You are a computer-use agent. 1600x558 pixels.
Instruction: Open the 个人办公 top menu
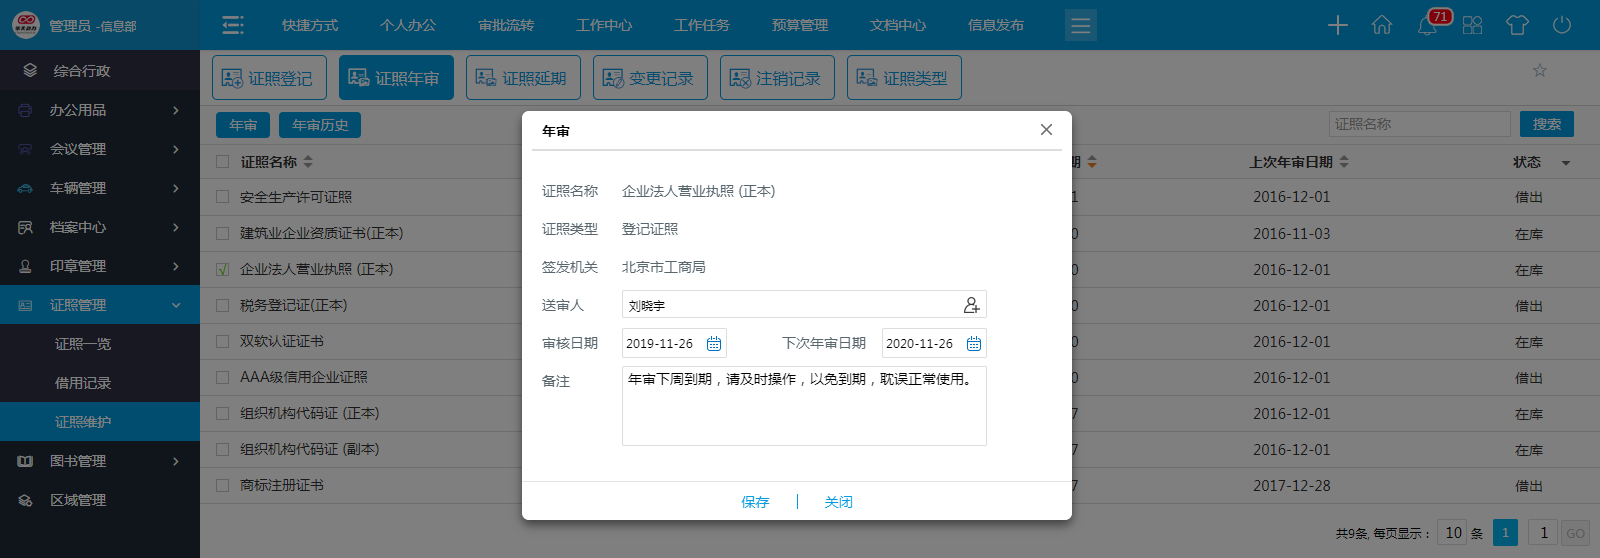[x=408, y=25]
